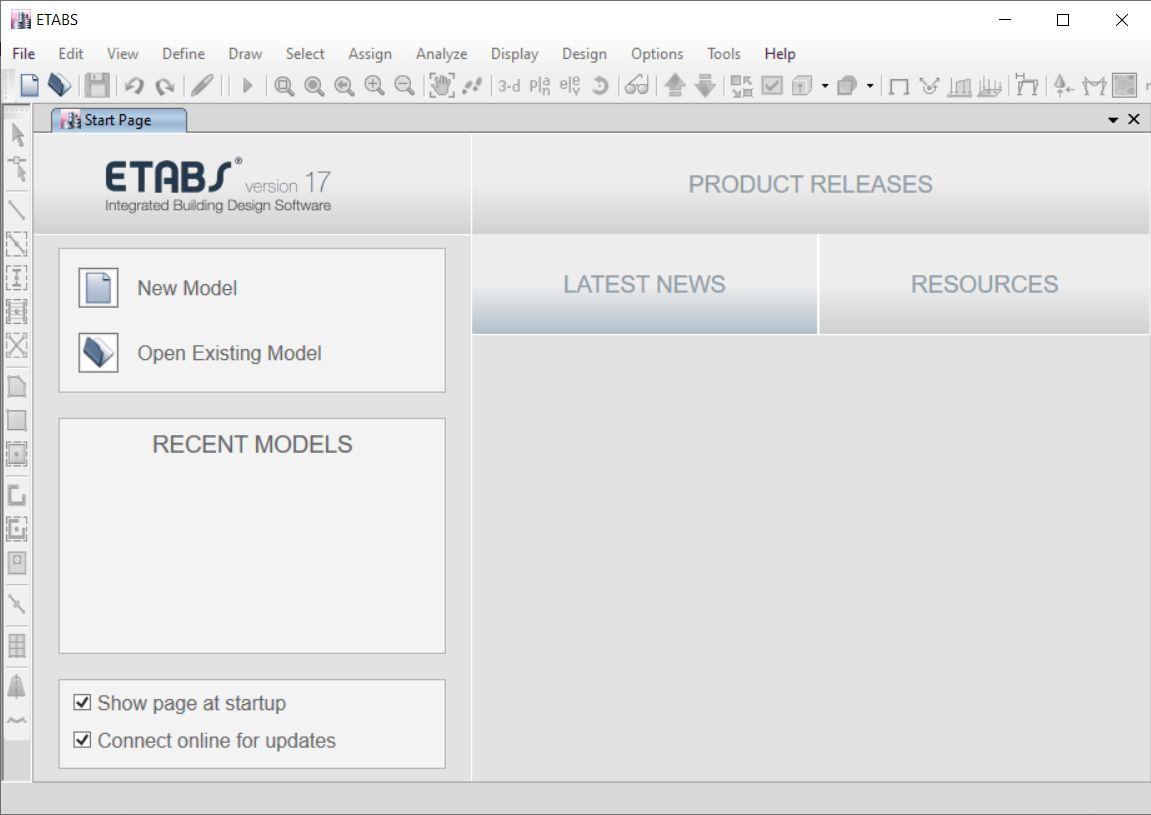
Task: Click the glasses perspective toggle icon
Action: (636, 86)
